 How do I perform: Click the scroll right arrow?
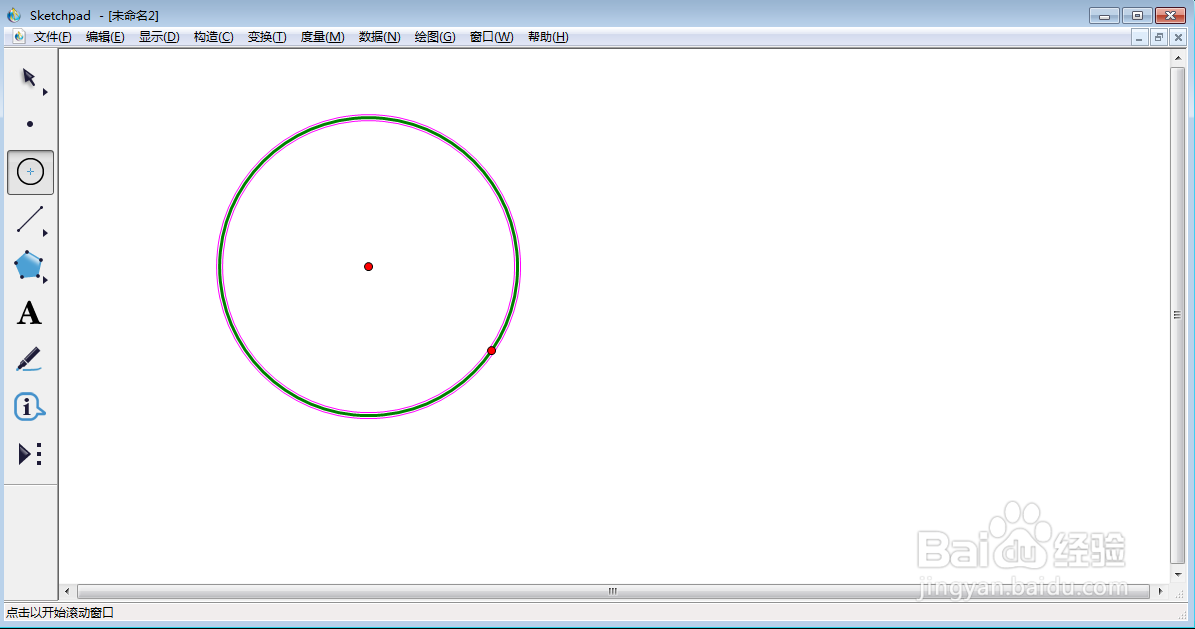click(1161, 591)
